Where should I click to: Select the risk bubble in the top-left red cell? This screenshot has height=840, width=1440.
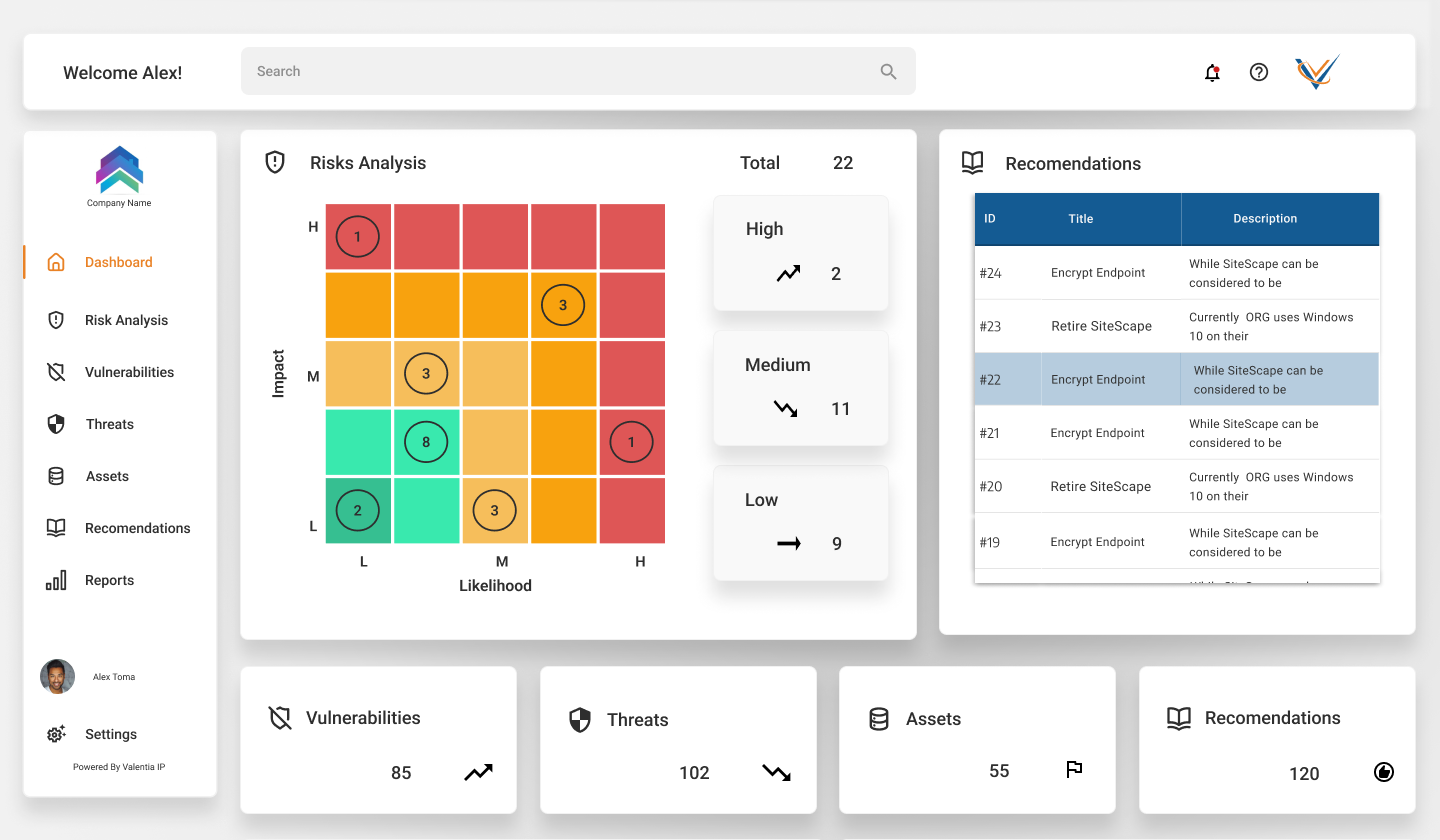tap(358, 237)
